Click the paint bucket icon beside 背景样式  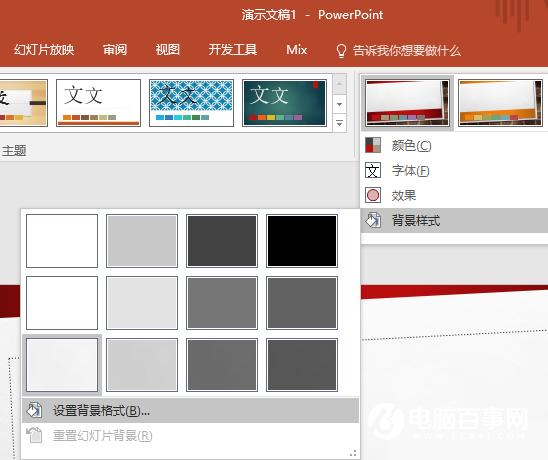point(373,221)
